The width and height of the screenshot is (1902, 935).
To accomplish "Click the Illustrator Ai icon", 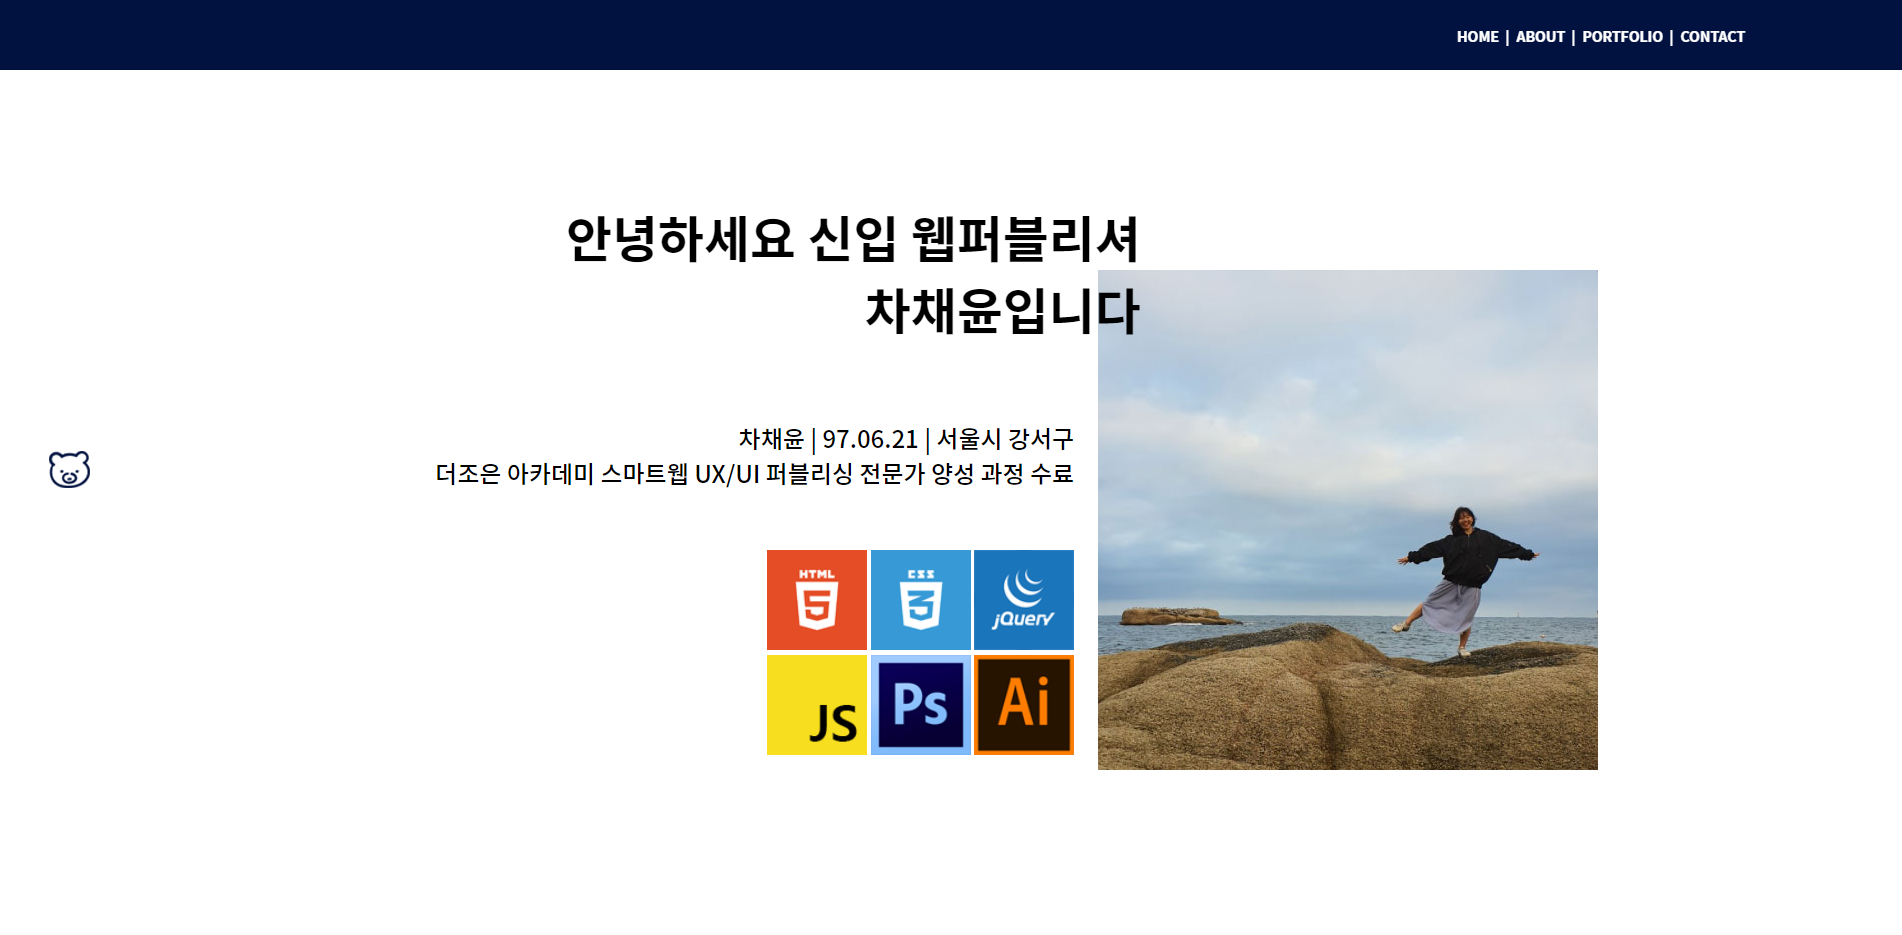I will (1024, 705).
